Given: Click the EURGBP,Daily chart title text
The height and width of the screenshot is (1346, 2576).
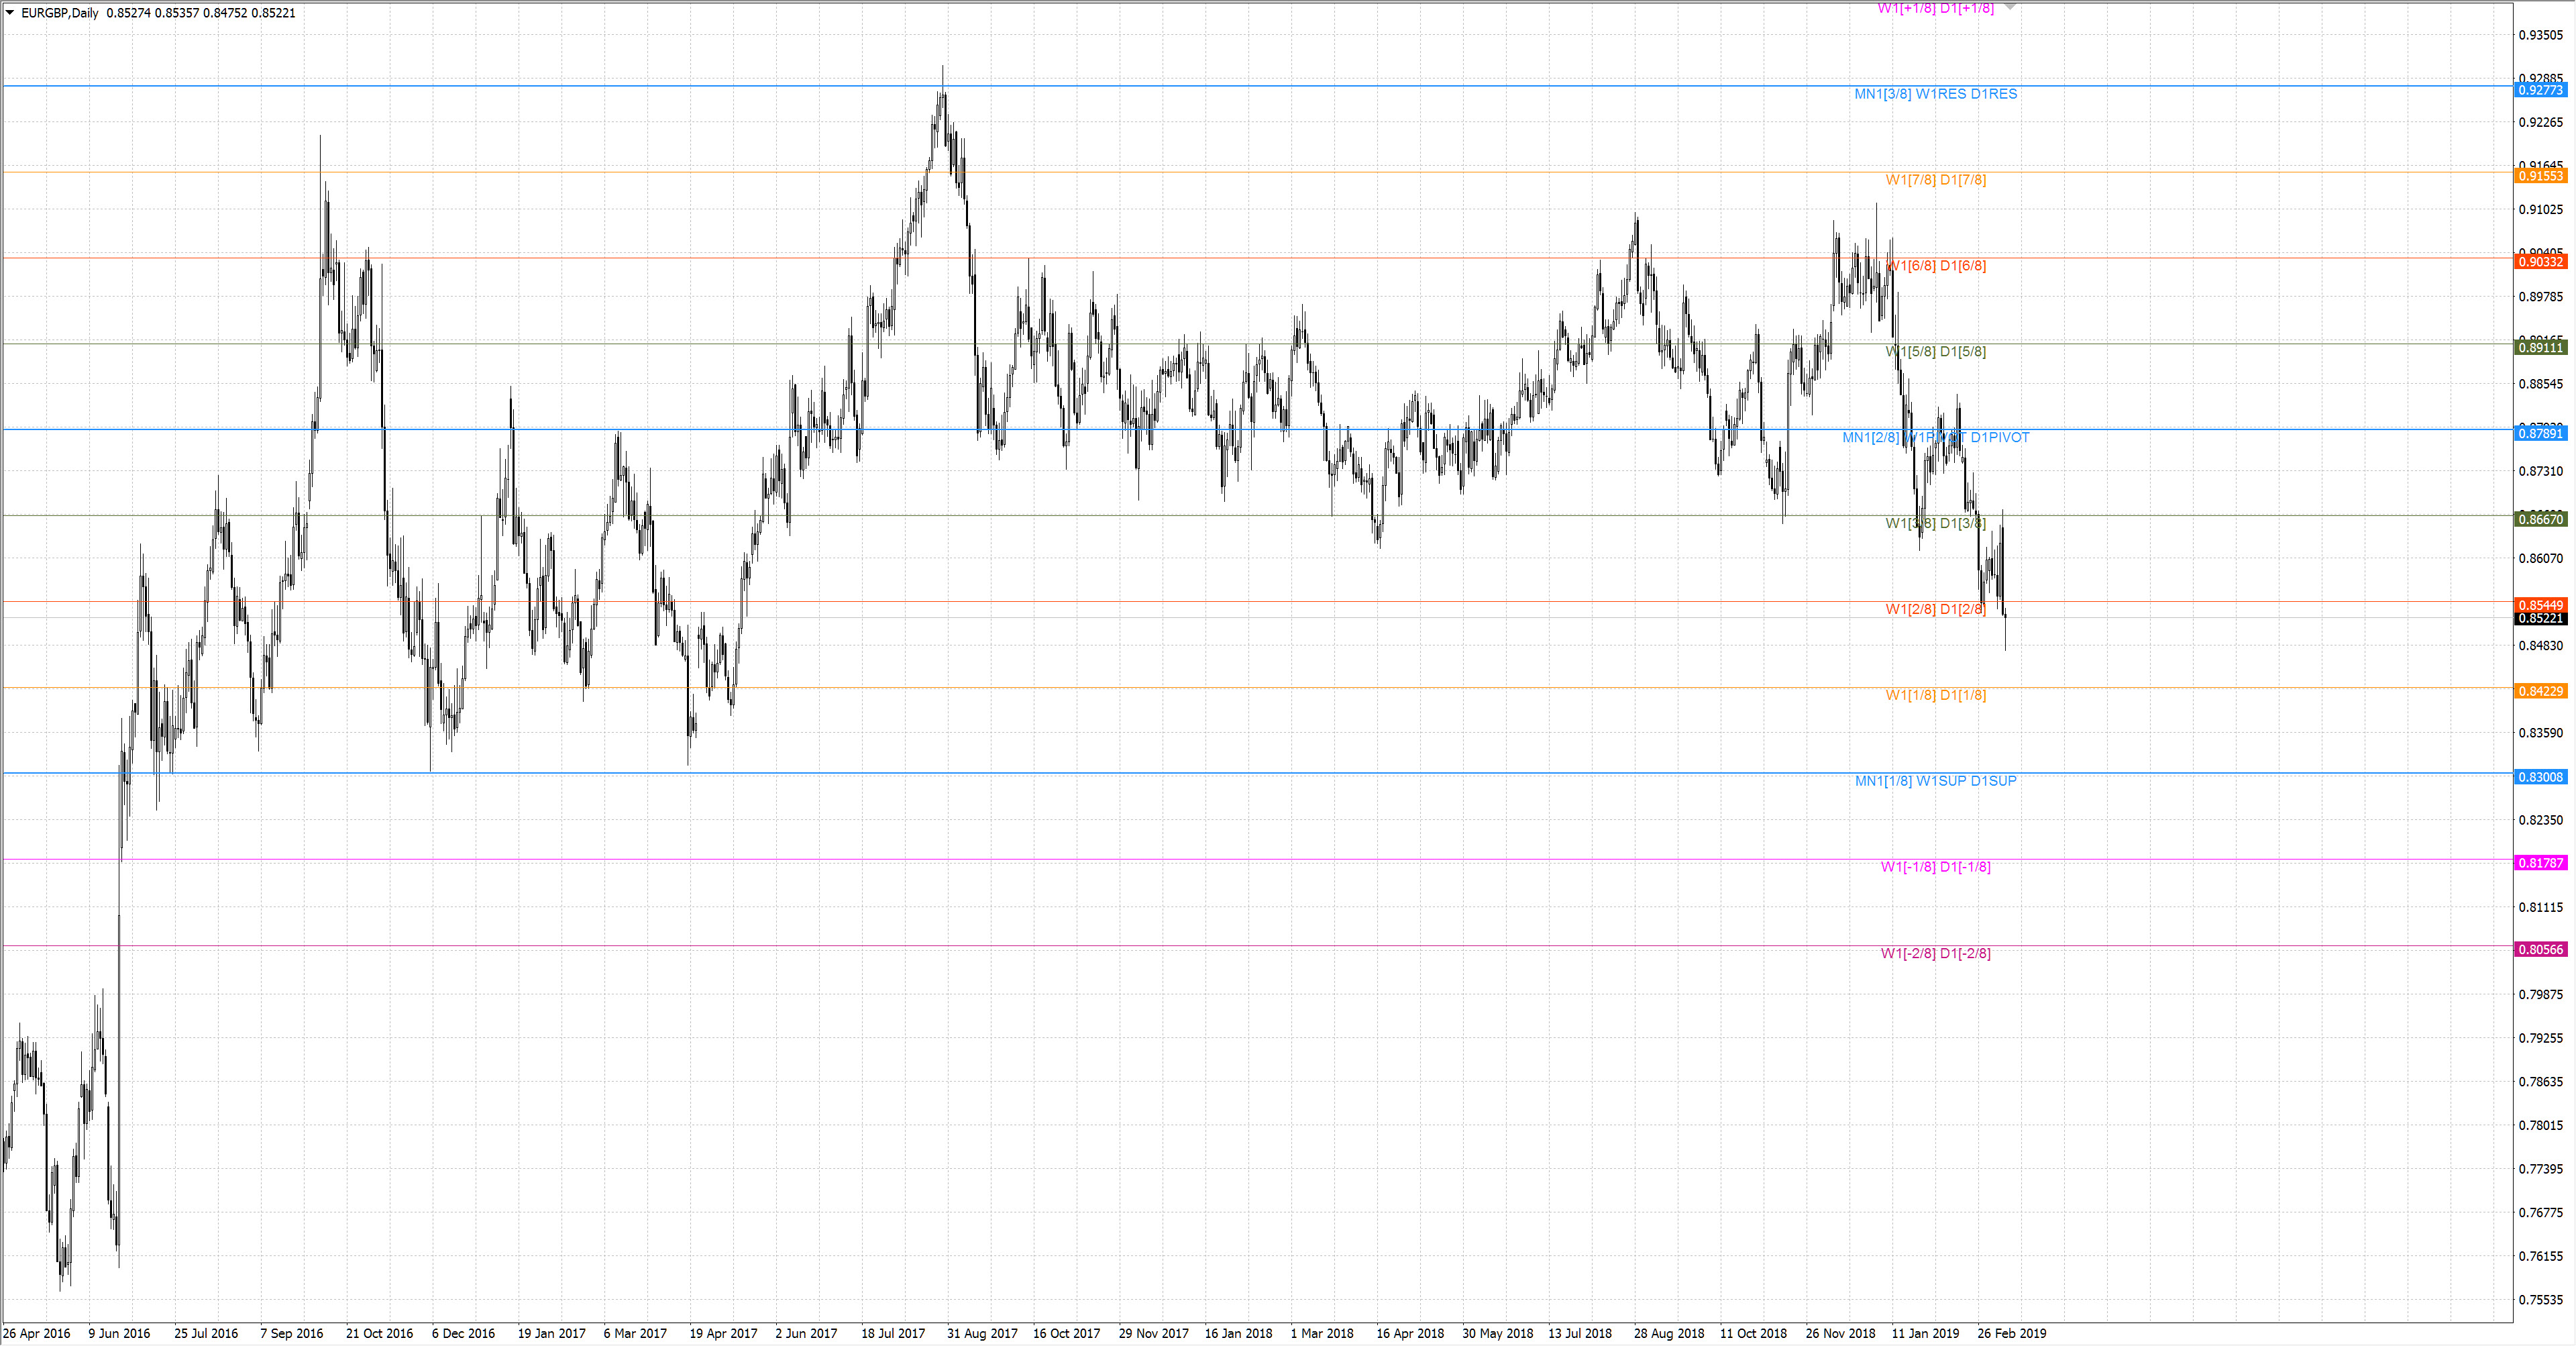Looking at the screenshot, I should [x=60, y=13].
